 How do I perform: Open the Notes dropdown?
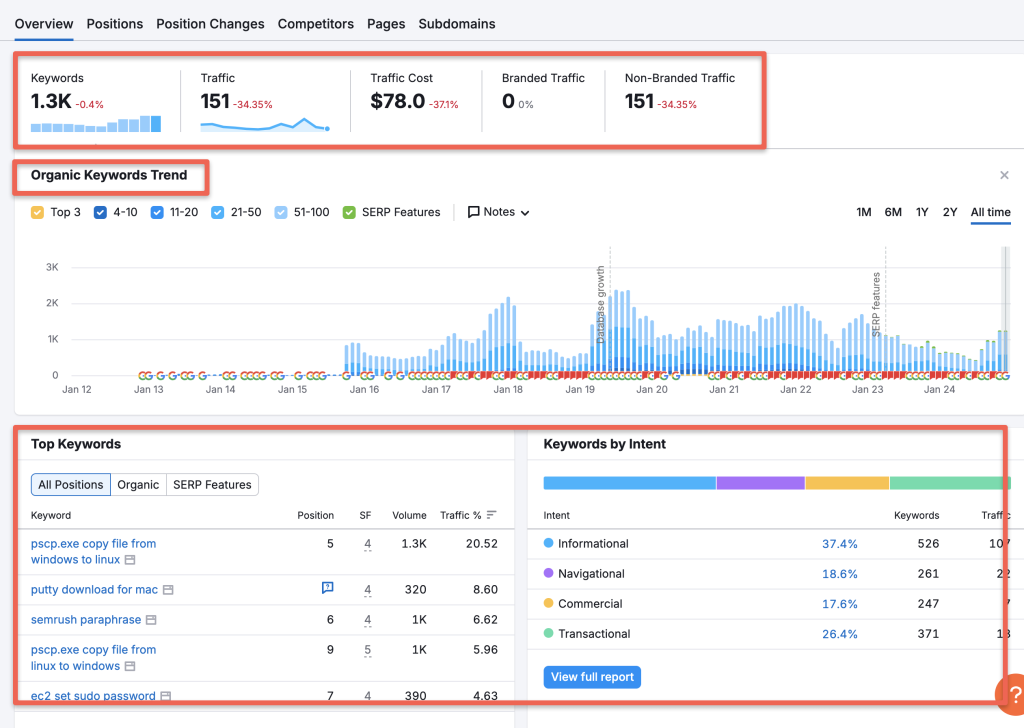(520, 211)
